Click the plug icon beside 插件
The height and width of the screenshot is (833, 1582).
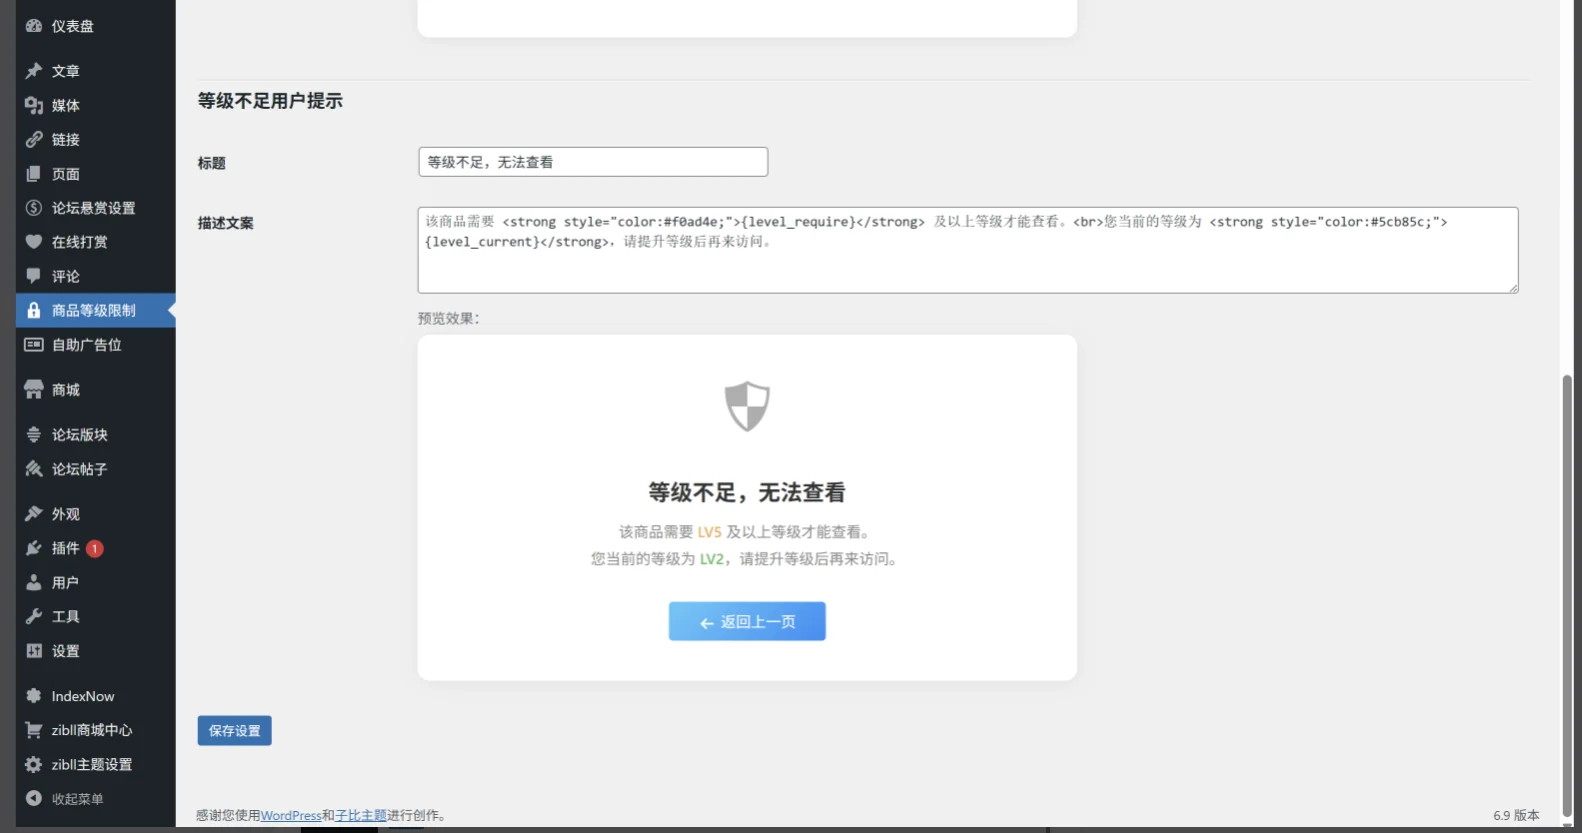[33, 548]
